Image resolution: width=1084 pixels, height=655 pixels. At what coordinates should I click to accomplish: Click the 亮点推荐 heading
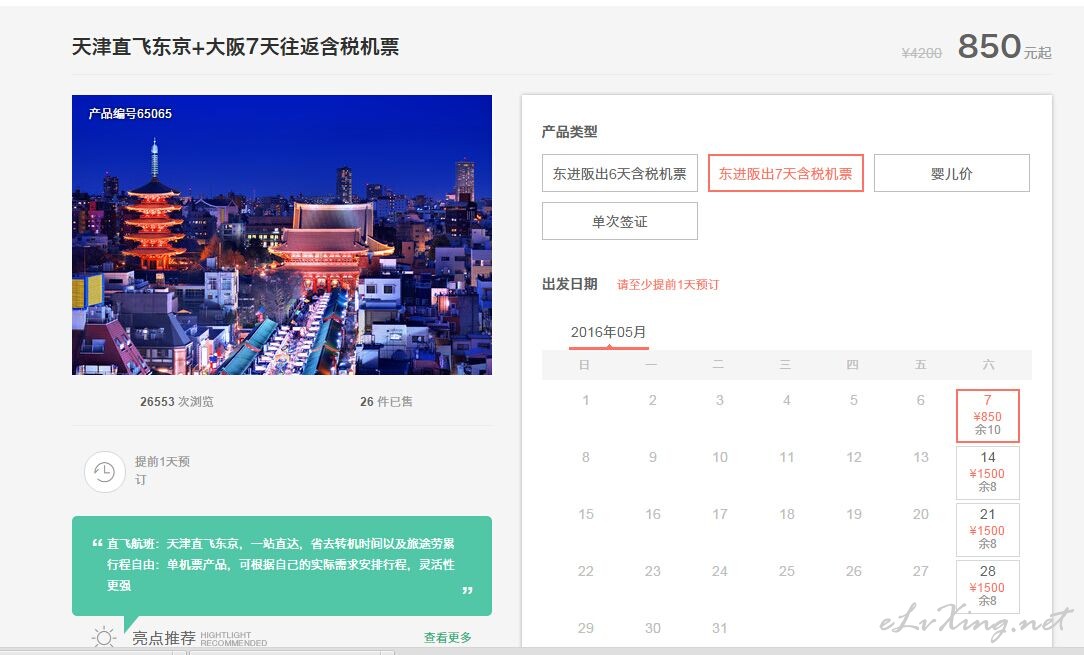click(164, 638)
